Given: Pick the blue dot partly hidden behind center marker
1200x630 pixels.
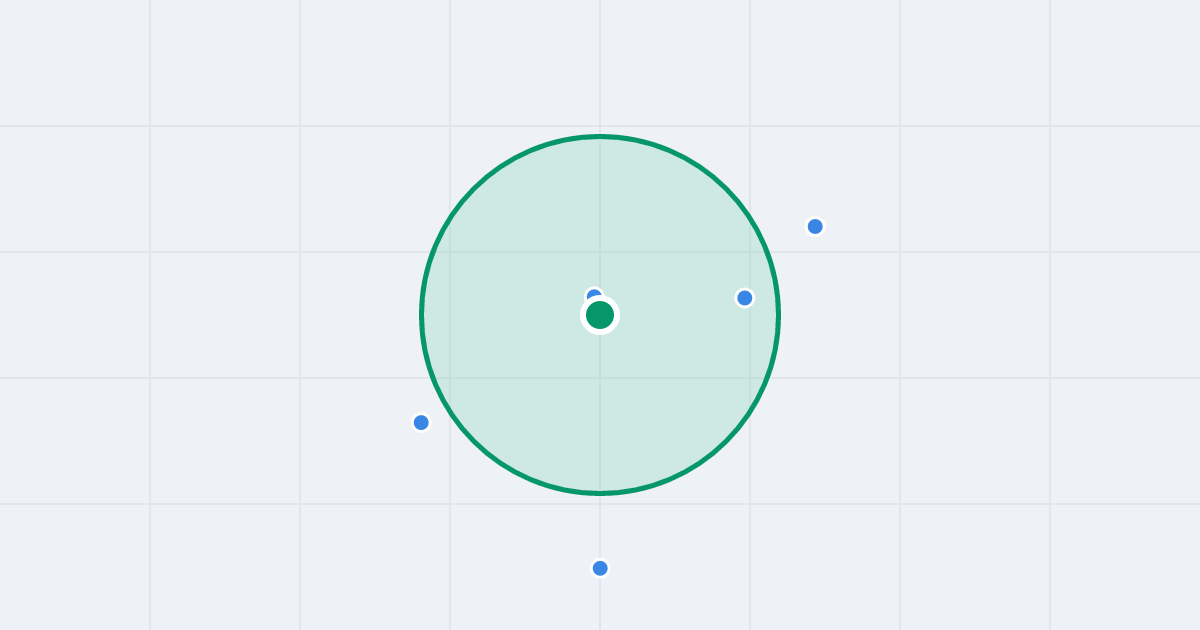Looking at the screenshot, I should [x=594, y=295].
